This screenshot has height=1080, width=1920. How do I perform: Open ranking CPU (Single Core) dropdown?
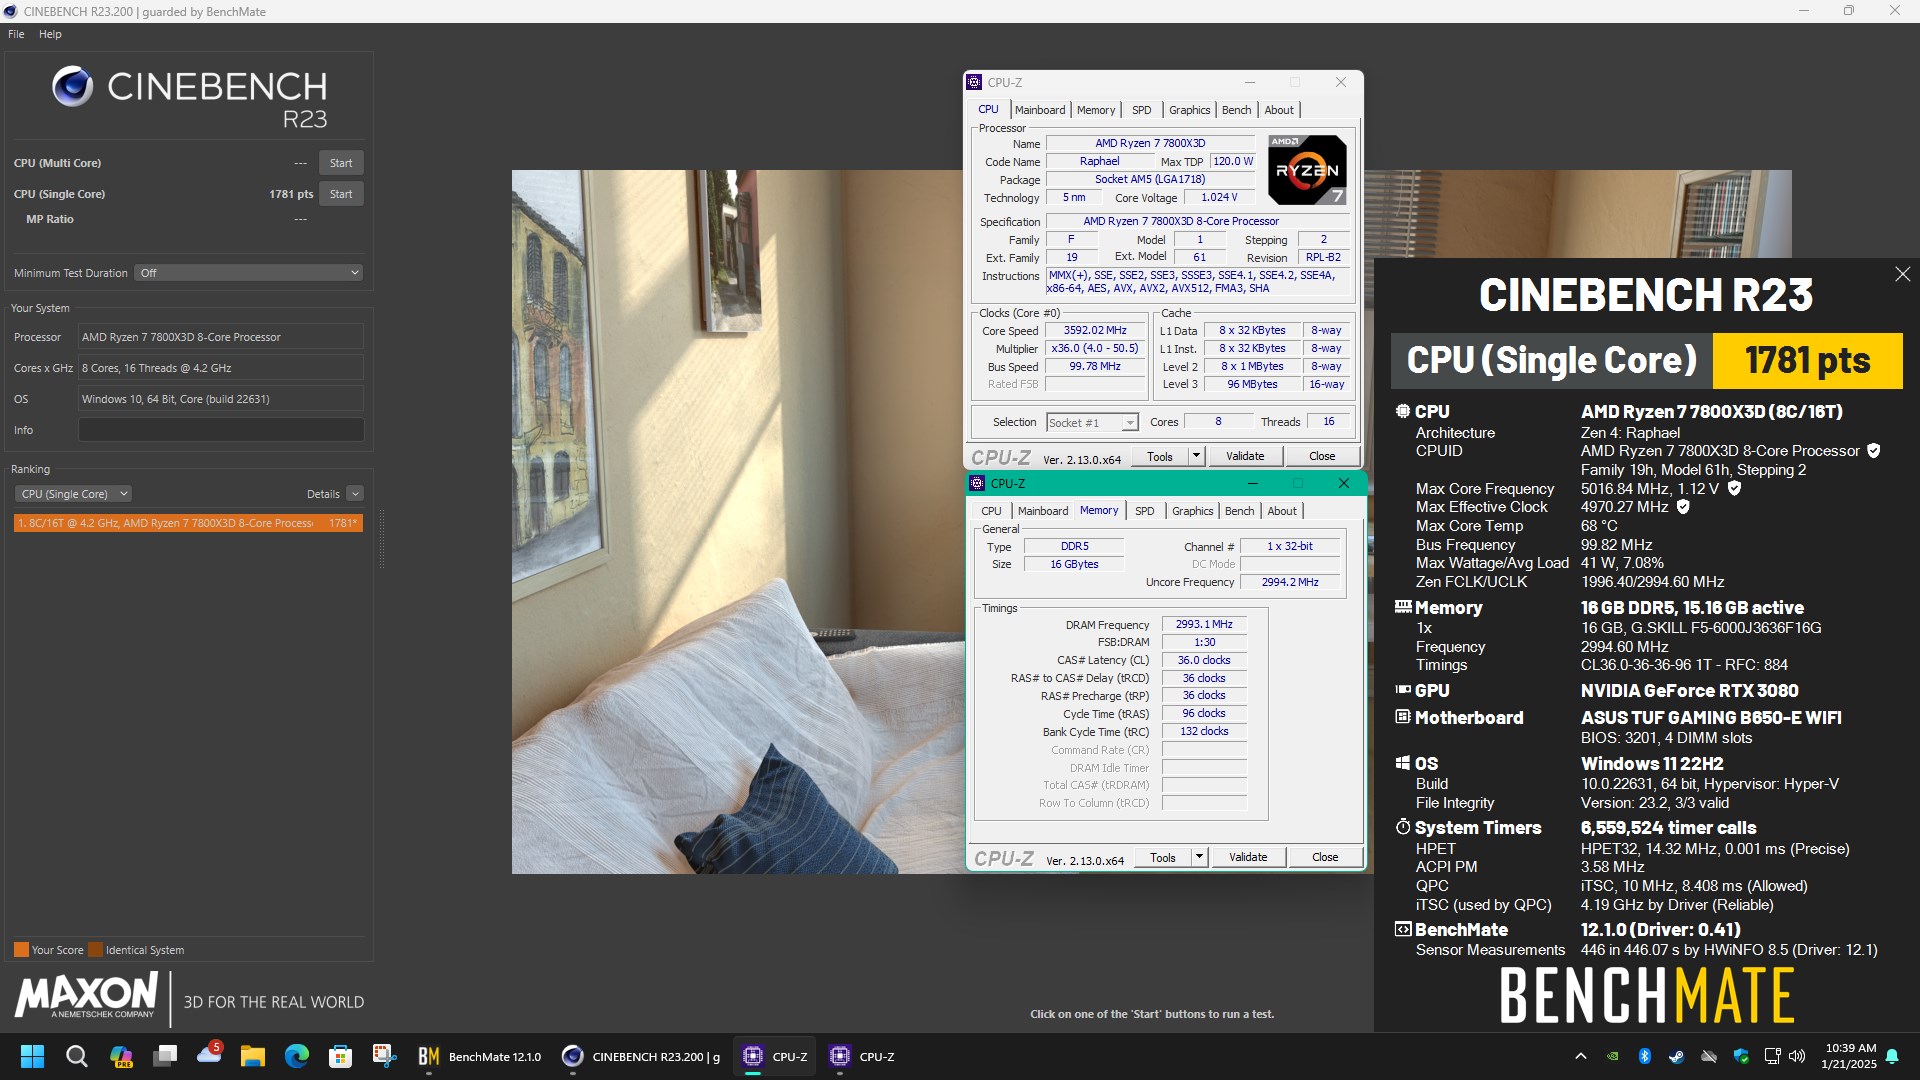tap(73, 494)
